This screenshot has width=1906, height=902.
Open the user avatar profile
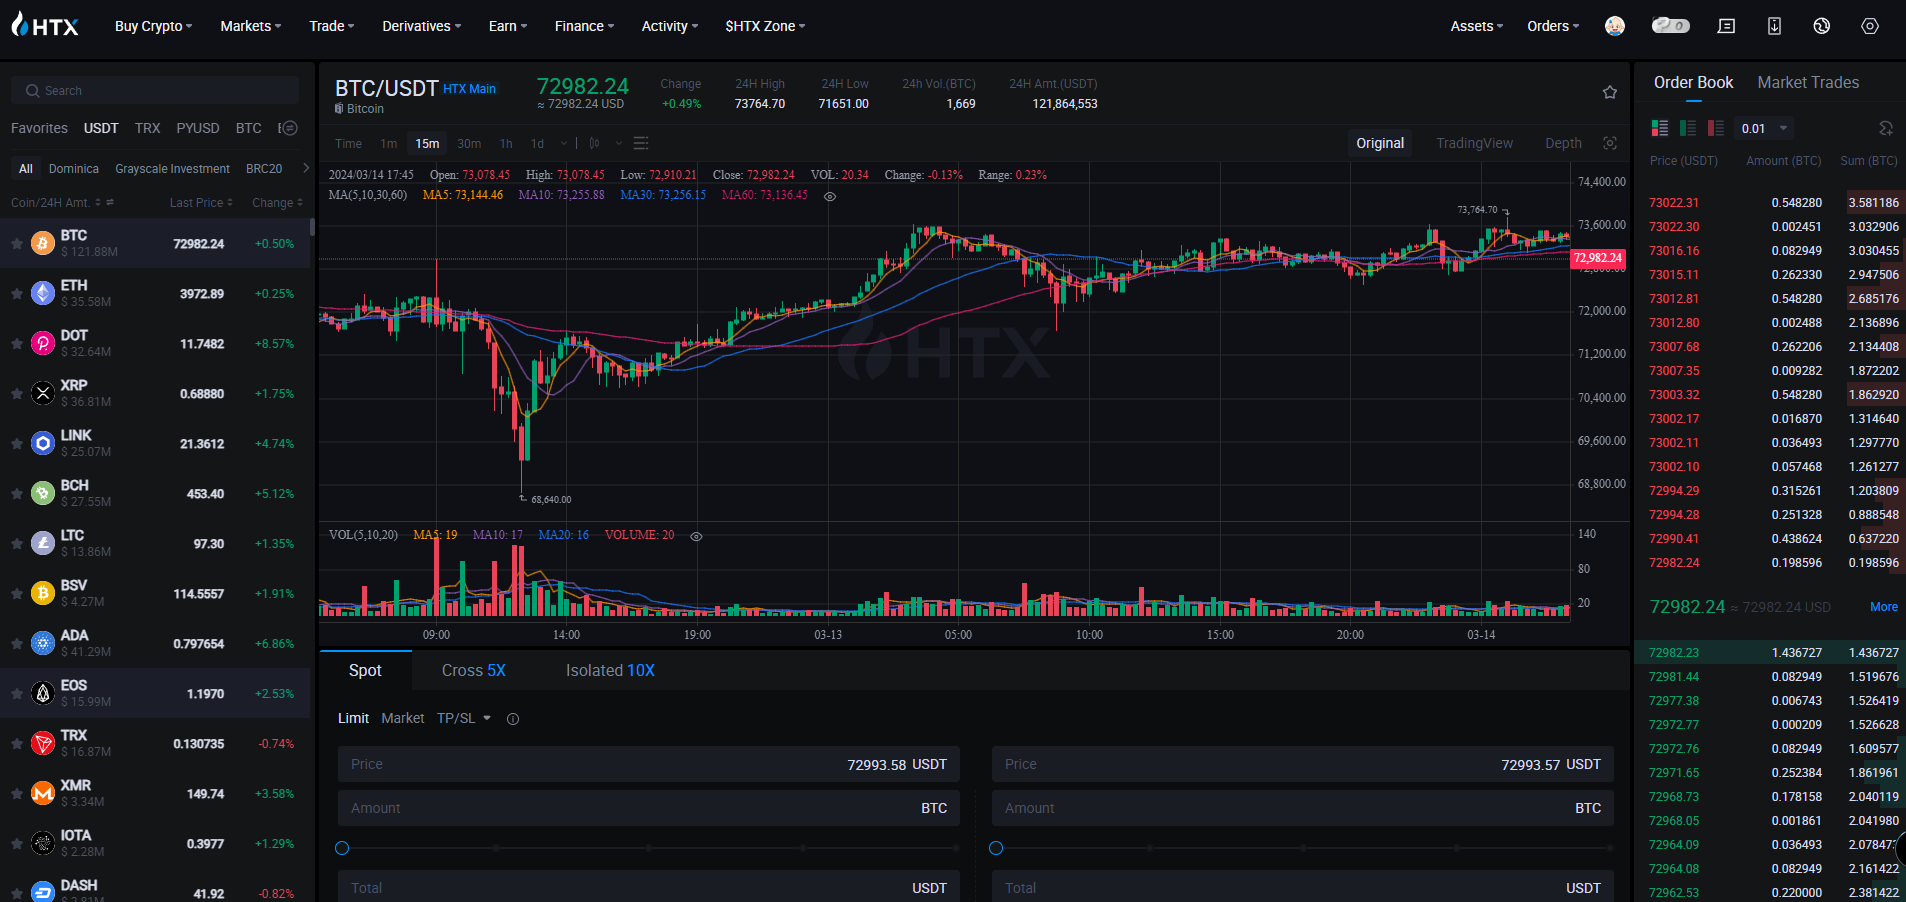point(1614,26)
